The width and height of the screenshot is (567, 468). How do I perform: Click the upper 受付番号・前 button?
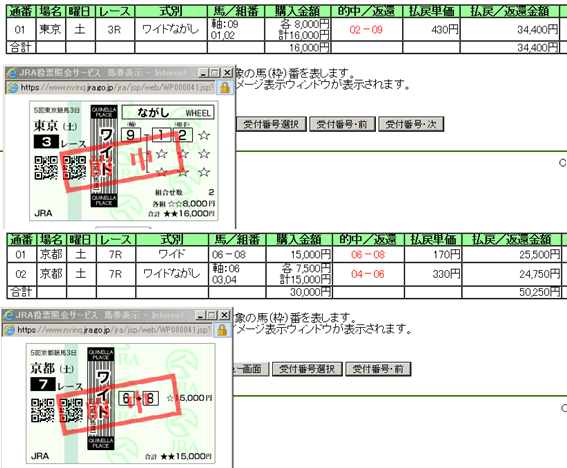342,124
